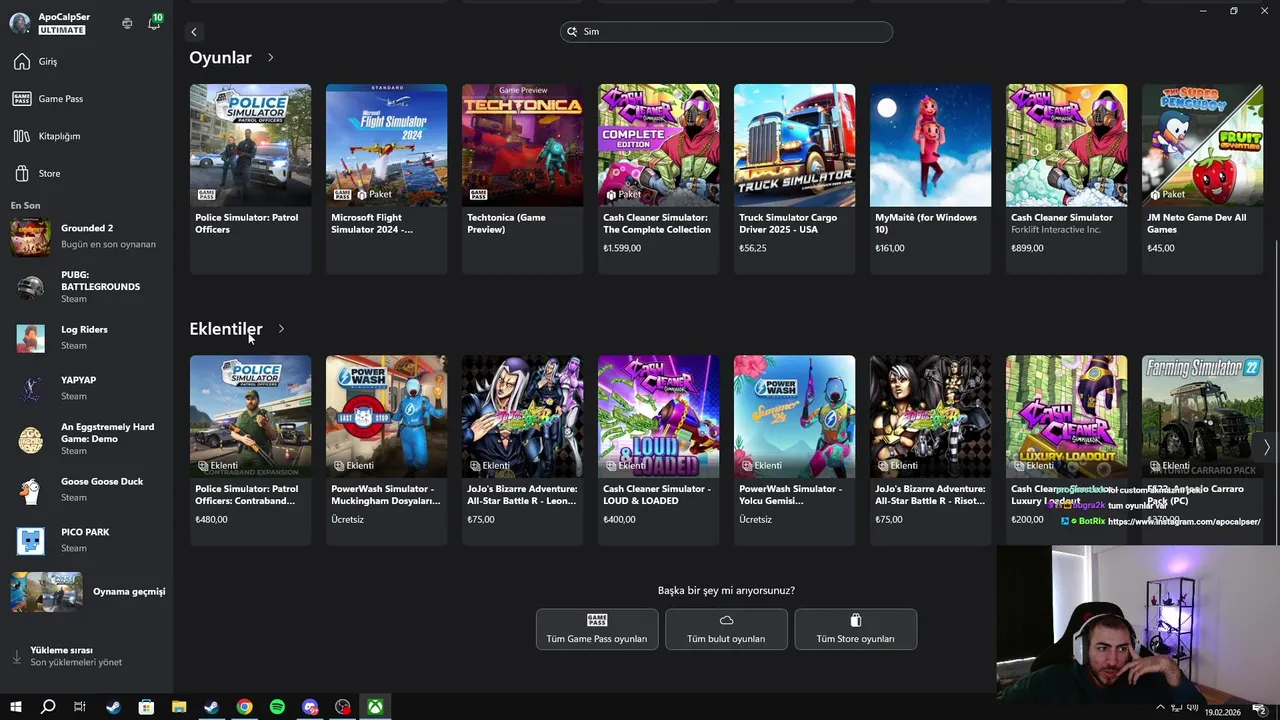Viewport: 1280px width, 720px height.
Task: Open Google Chrome from taskbar
Action: (x=244, y=707)
